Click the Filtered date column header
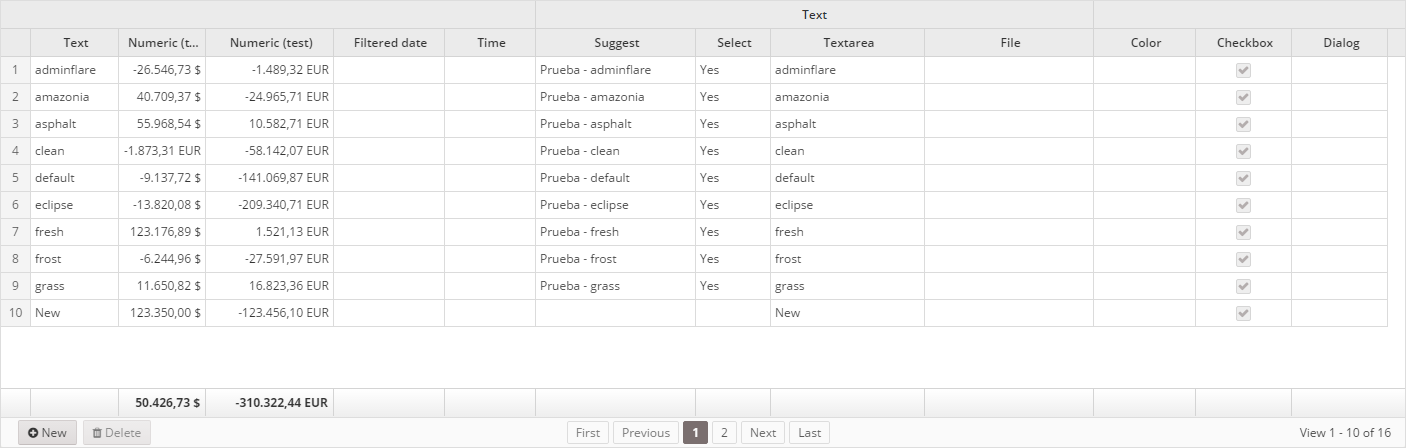 (x=389, y=43)
